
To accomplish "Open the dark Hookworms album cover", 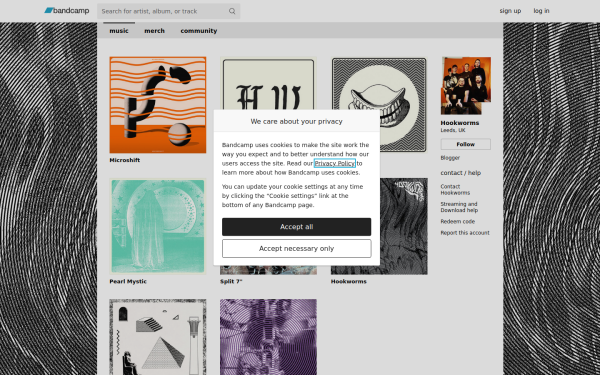I will [x=404, y=226].
